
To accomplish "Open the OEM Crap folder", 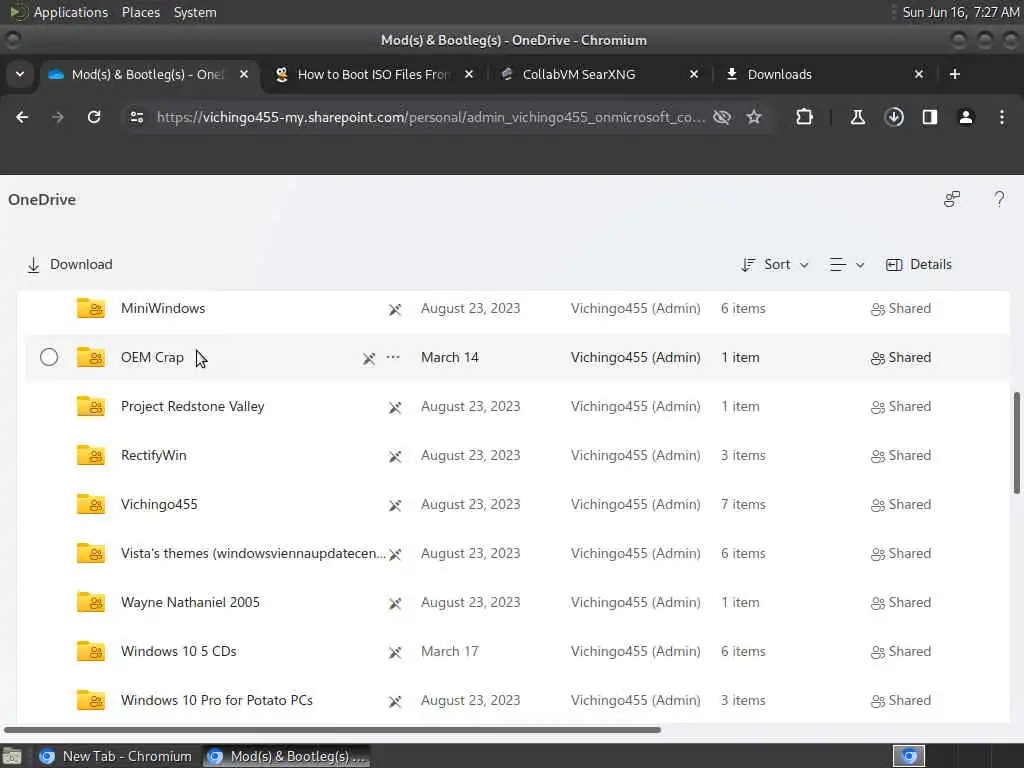I will click(x=152, y=357).
